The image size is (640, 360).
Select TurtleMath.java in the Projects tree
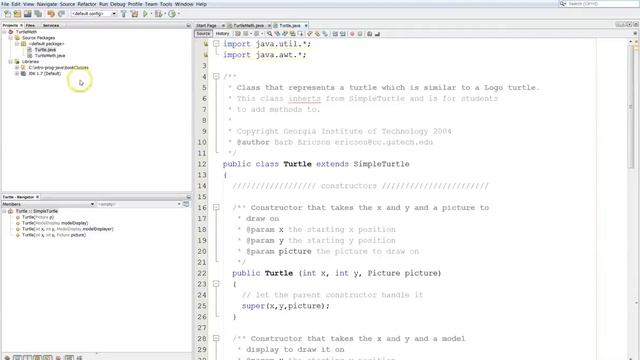[x=50, y=56]
